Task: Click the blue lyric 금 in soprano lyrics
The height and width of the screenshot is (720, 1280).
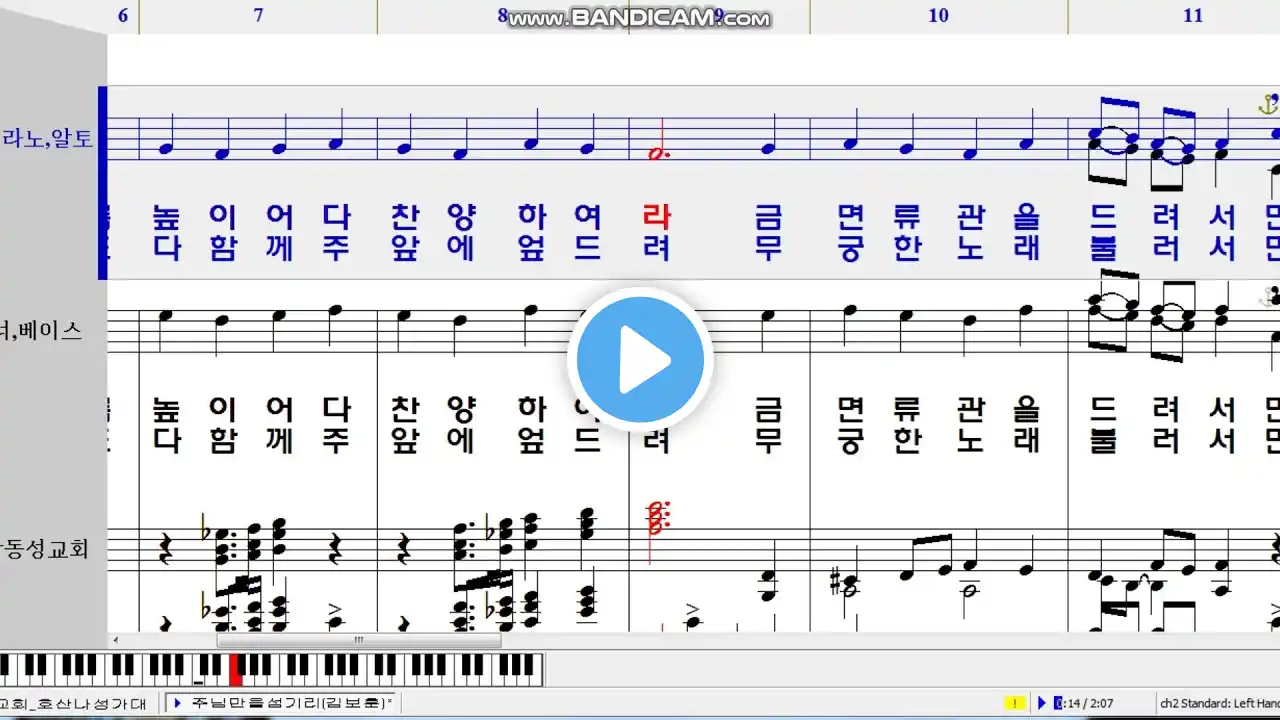Action: [767, 216]
